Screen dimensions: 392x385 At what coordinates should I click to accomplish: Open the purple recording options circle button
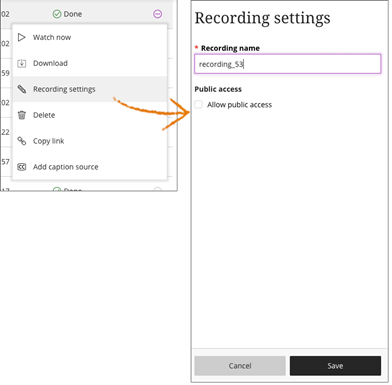click(x=158, y=14)
